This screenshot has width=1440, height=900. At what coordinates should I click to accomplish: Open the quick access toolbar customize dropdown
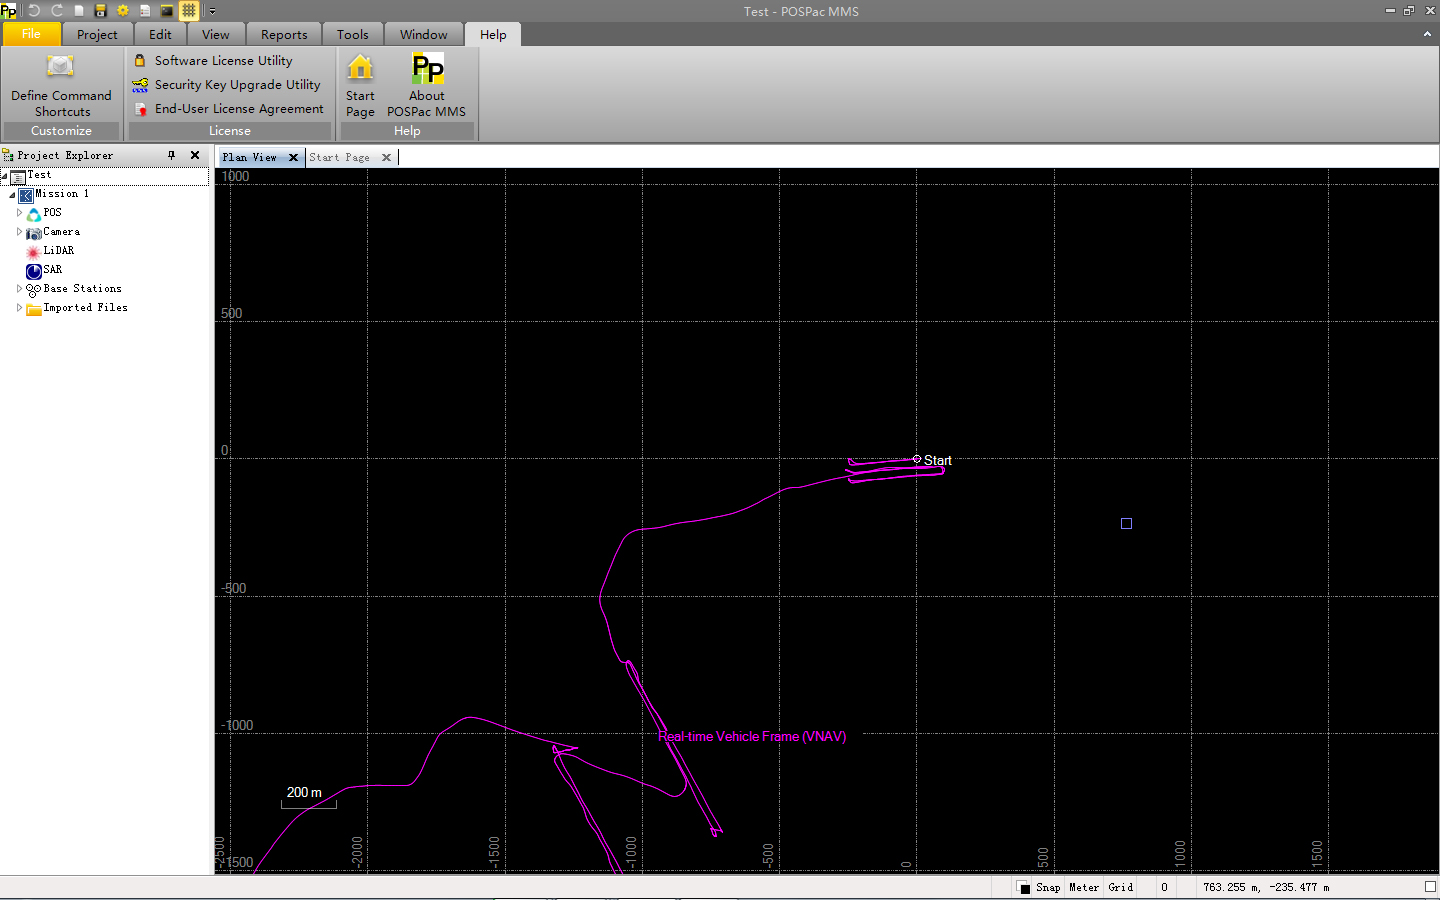pyautogui.click(x=212, y=11)
